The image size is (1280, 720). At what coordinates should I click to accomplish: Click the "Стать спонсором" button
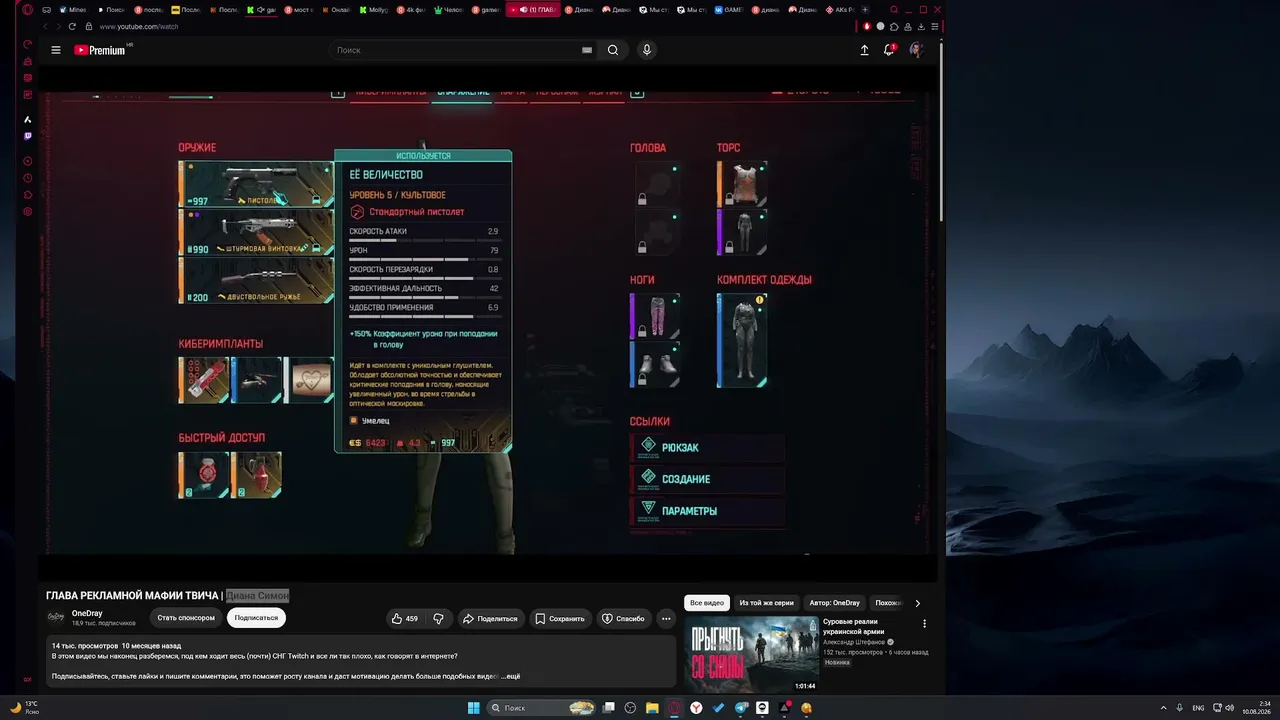(x=186, y=618)
